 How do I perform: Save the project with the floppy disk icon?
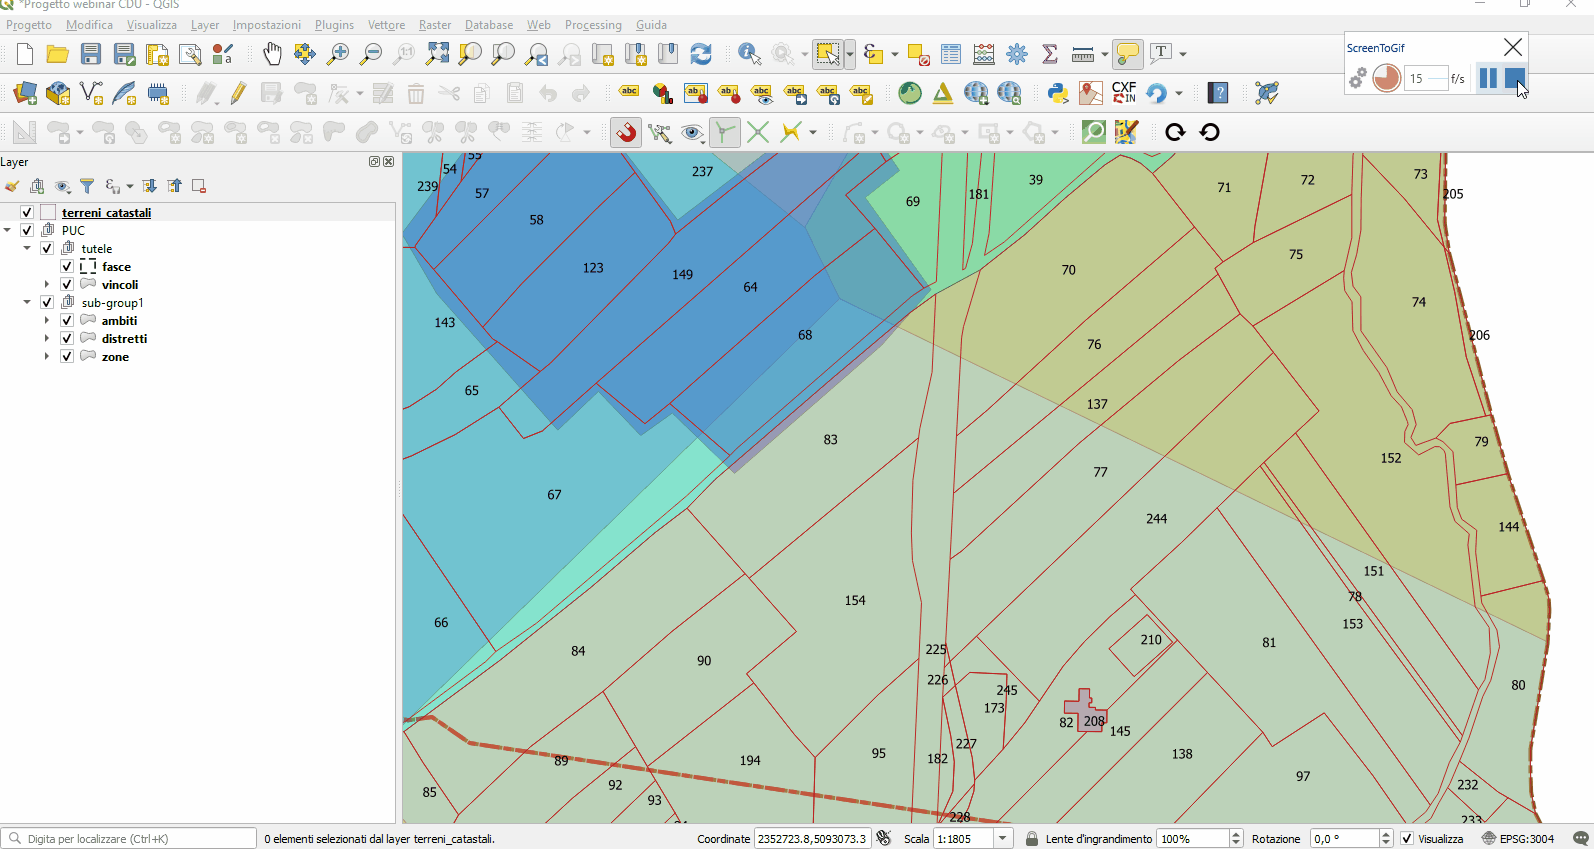point(91,54)
